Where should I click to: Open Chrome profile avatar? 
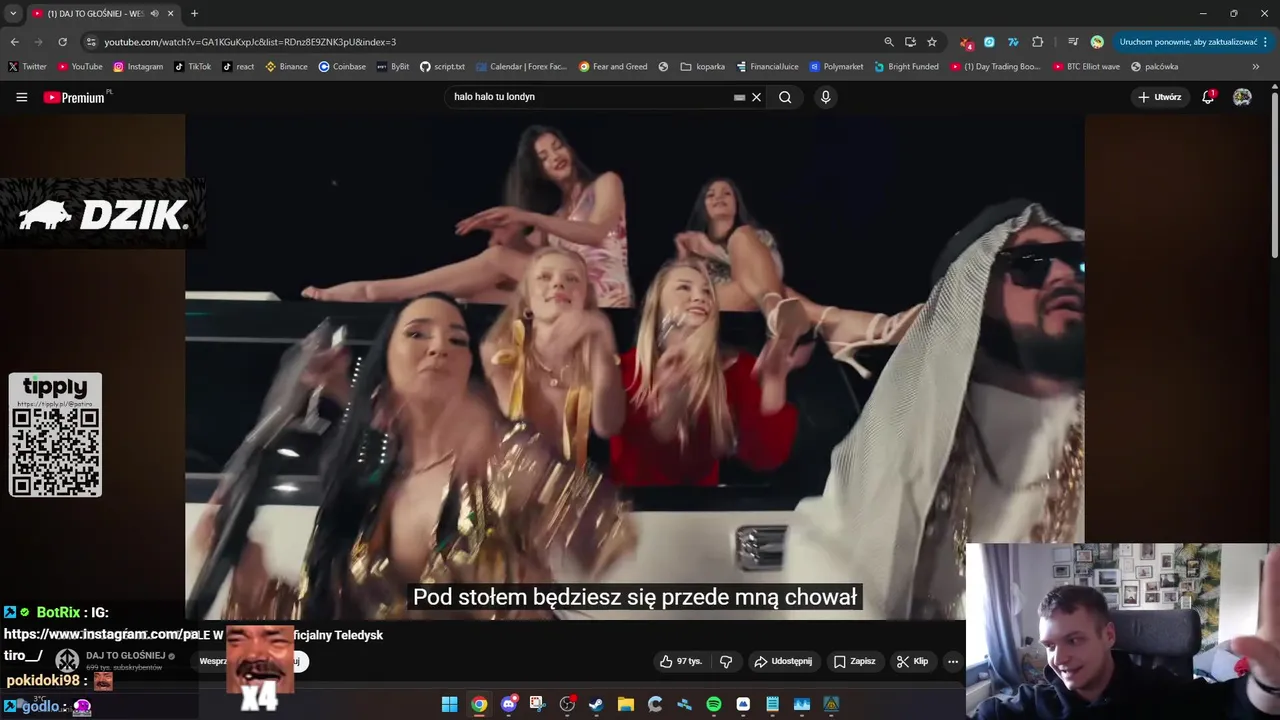click(x=1097, y=42)
